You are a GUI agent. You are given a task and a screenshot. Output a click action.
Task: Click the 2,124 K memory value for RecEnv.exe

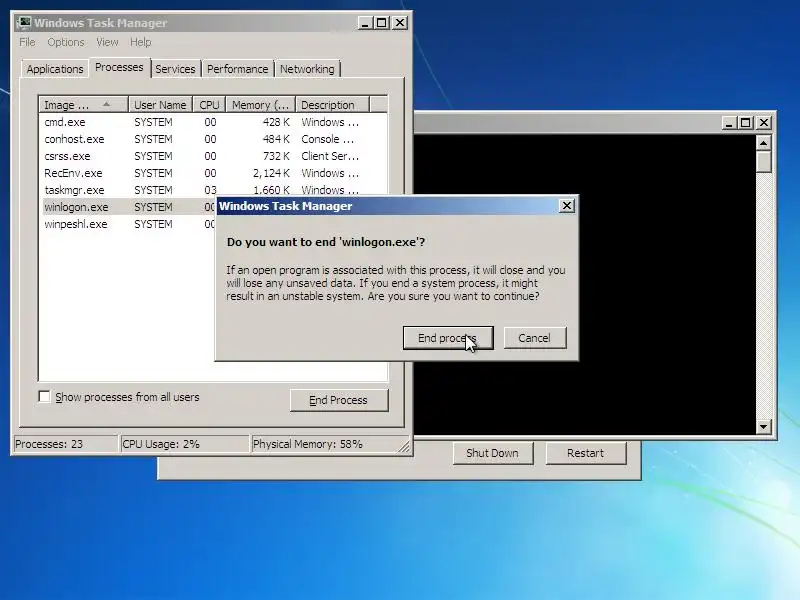(x=271, y=173)
